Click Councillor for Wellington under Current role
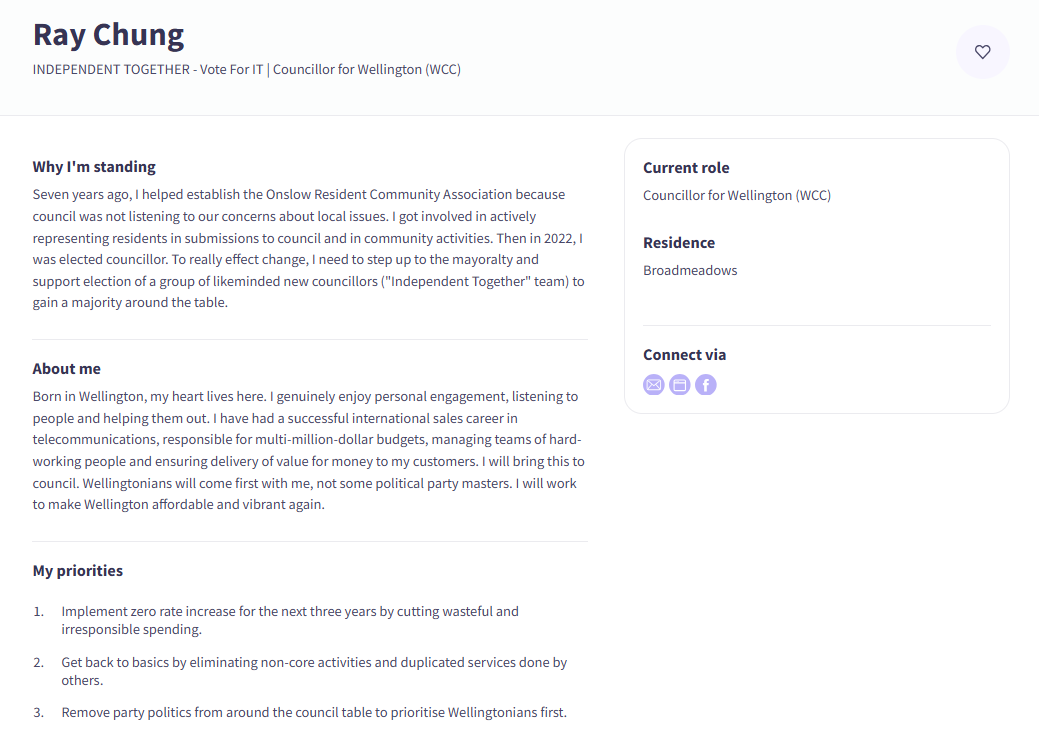Viewport: 1039px width, 746px height. point(736,196)
